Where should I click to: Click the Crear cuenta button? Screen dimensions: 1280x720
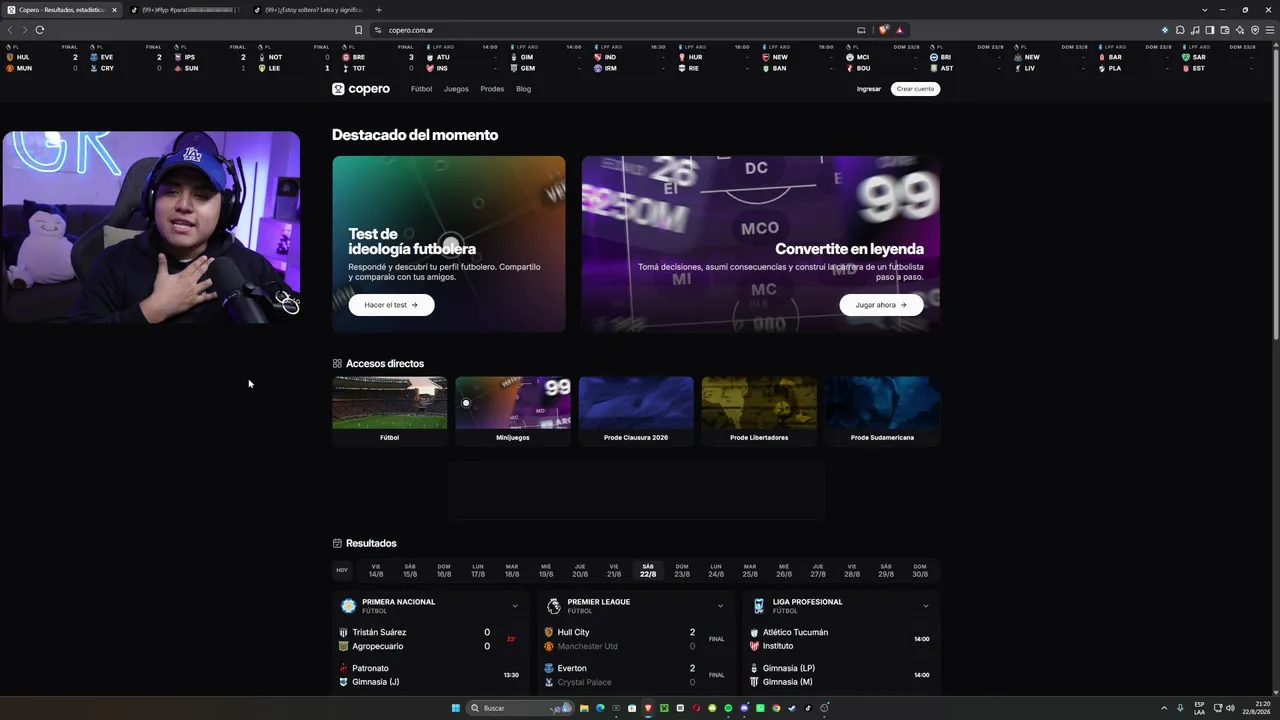[x=915, y=89]
